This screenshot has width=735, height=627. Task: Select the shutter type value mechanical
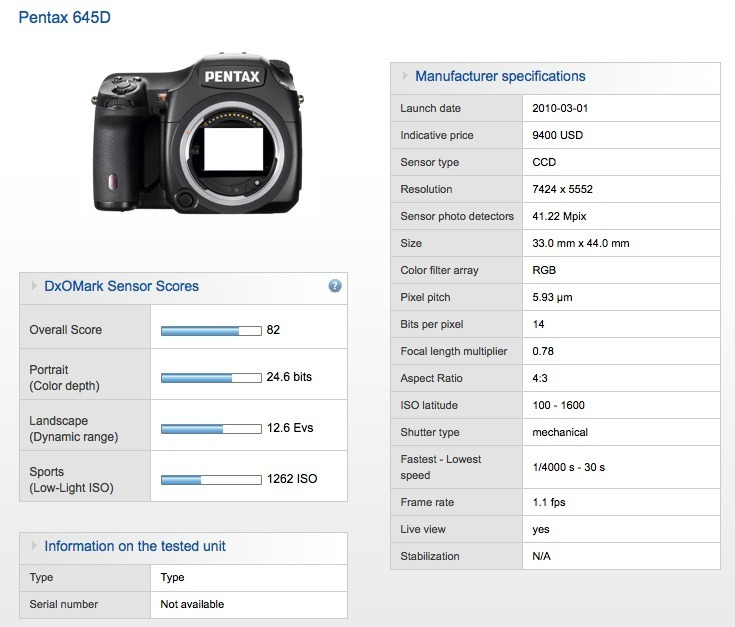(560, 433)
